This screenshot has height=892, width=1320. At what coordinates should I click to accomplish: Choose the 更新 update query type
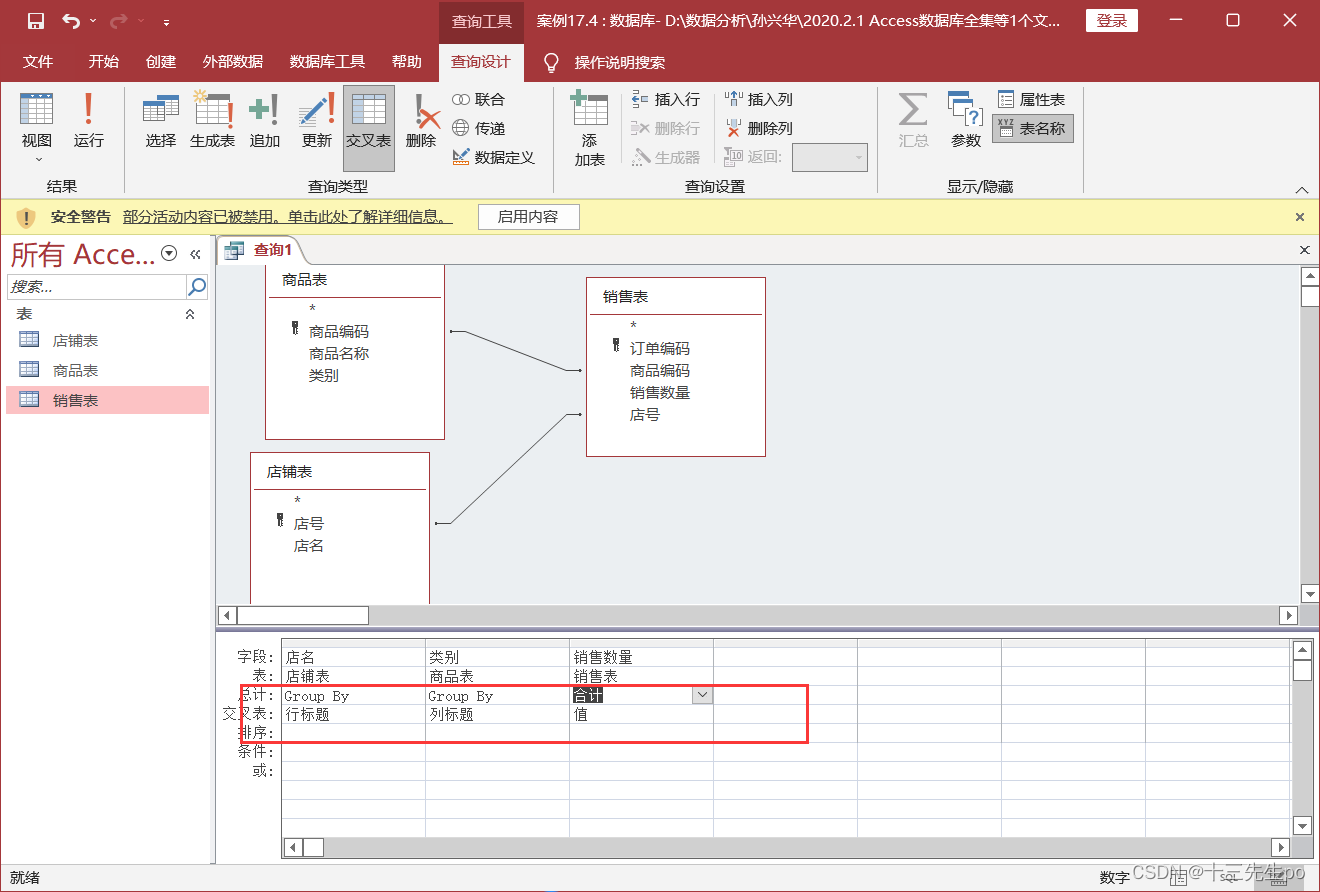[x=316, y=121]
